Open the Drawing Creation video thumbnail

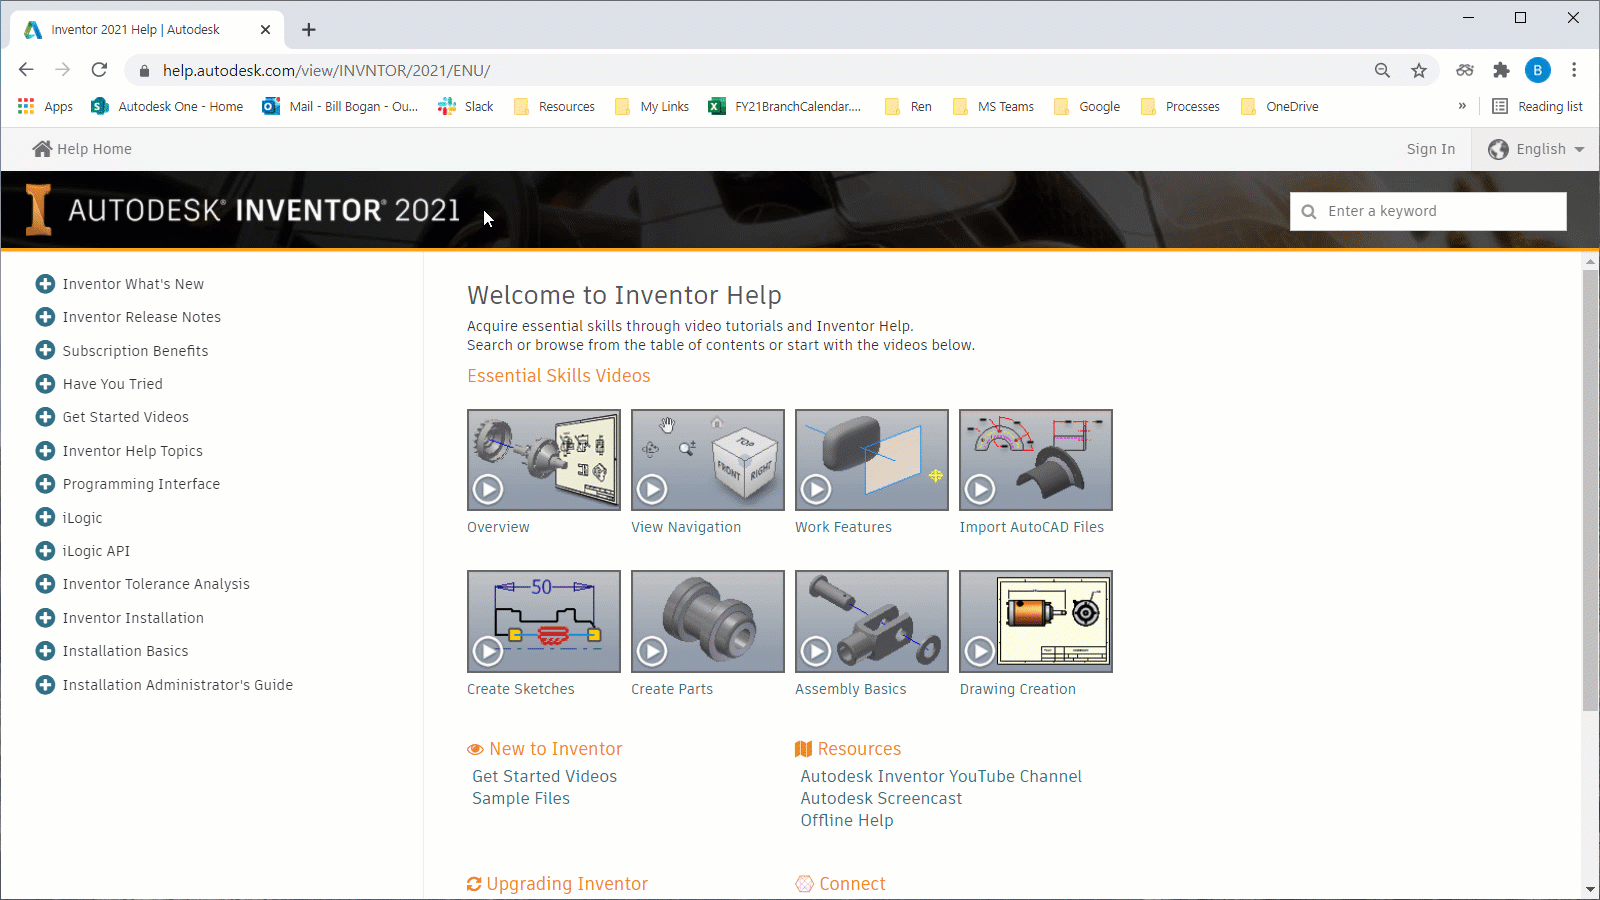click(x=1036, y=622)
